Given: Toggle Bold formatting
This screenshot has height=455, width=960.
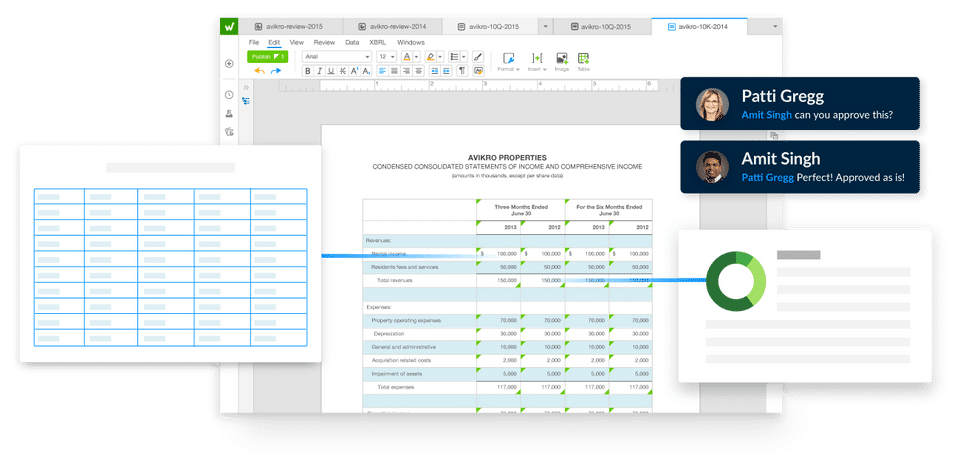Looking at the screenshot, I should click(x=308, y=71).
